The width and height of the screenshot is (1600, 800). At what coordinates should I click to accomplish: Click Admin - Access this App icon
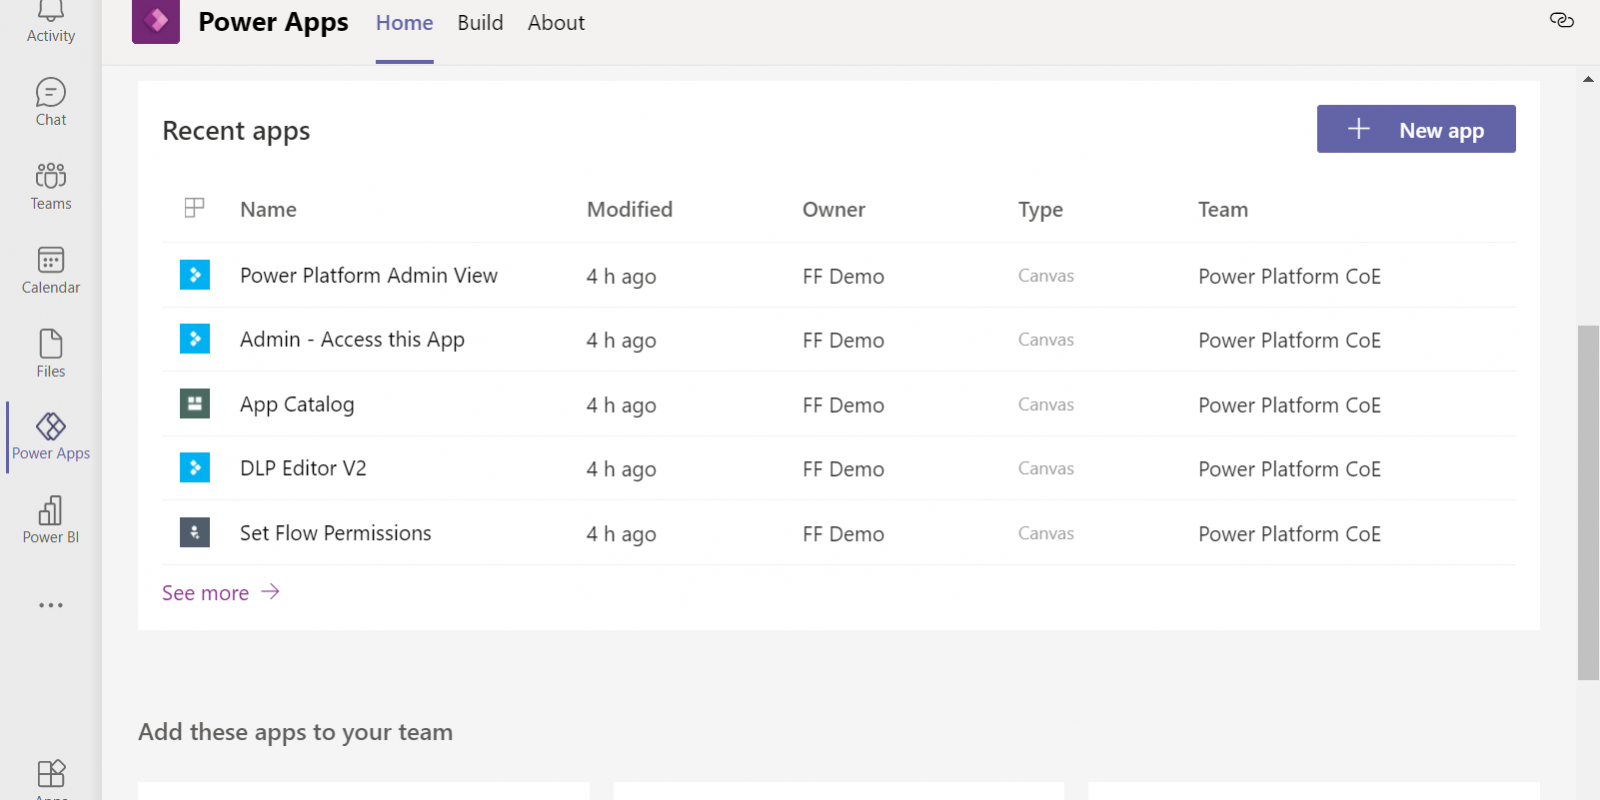coord(195,339)
